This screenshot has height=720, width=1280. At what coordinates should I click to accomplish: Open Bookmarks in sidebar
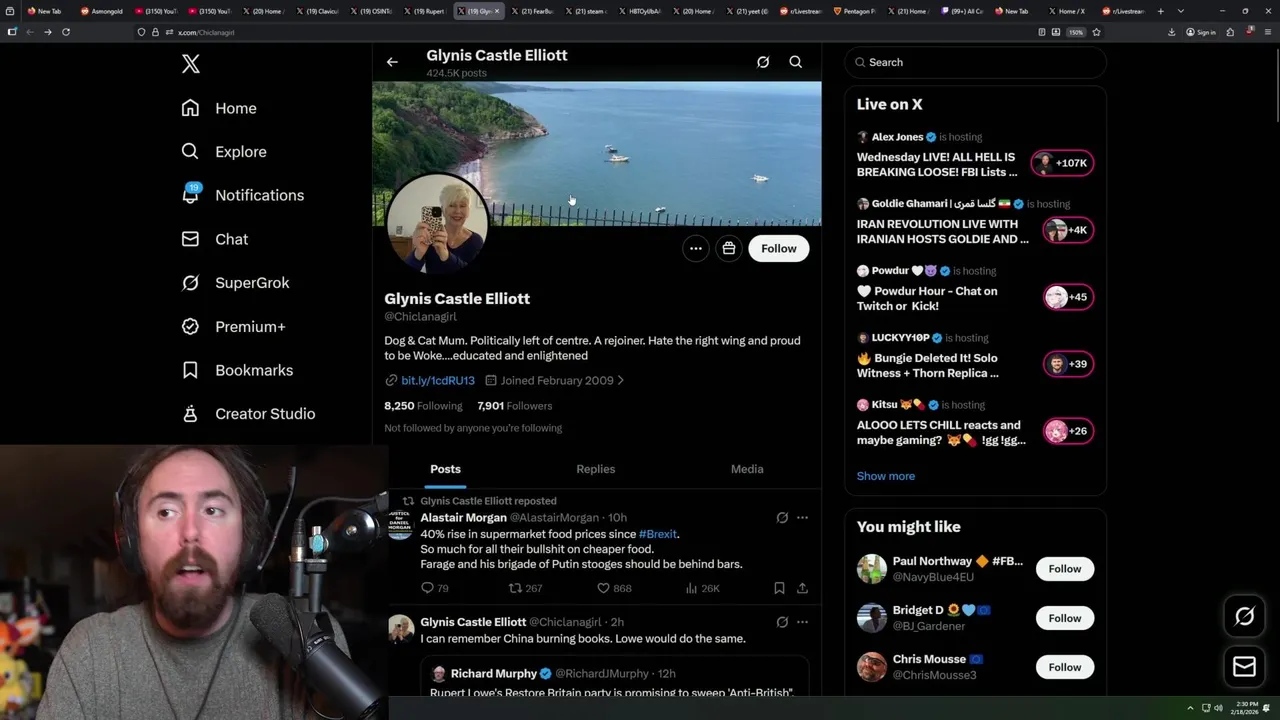point(237,370)
